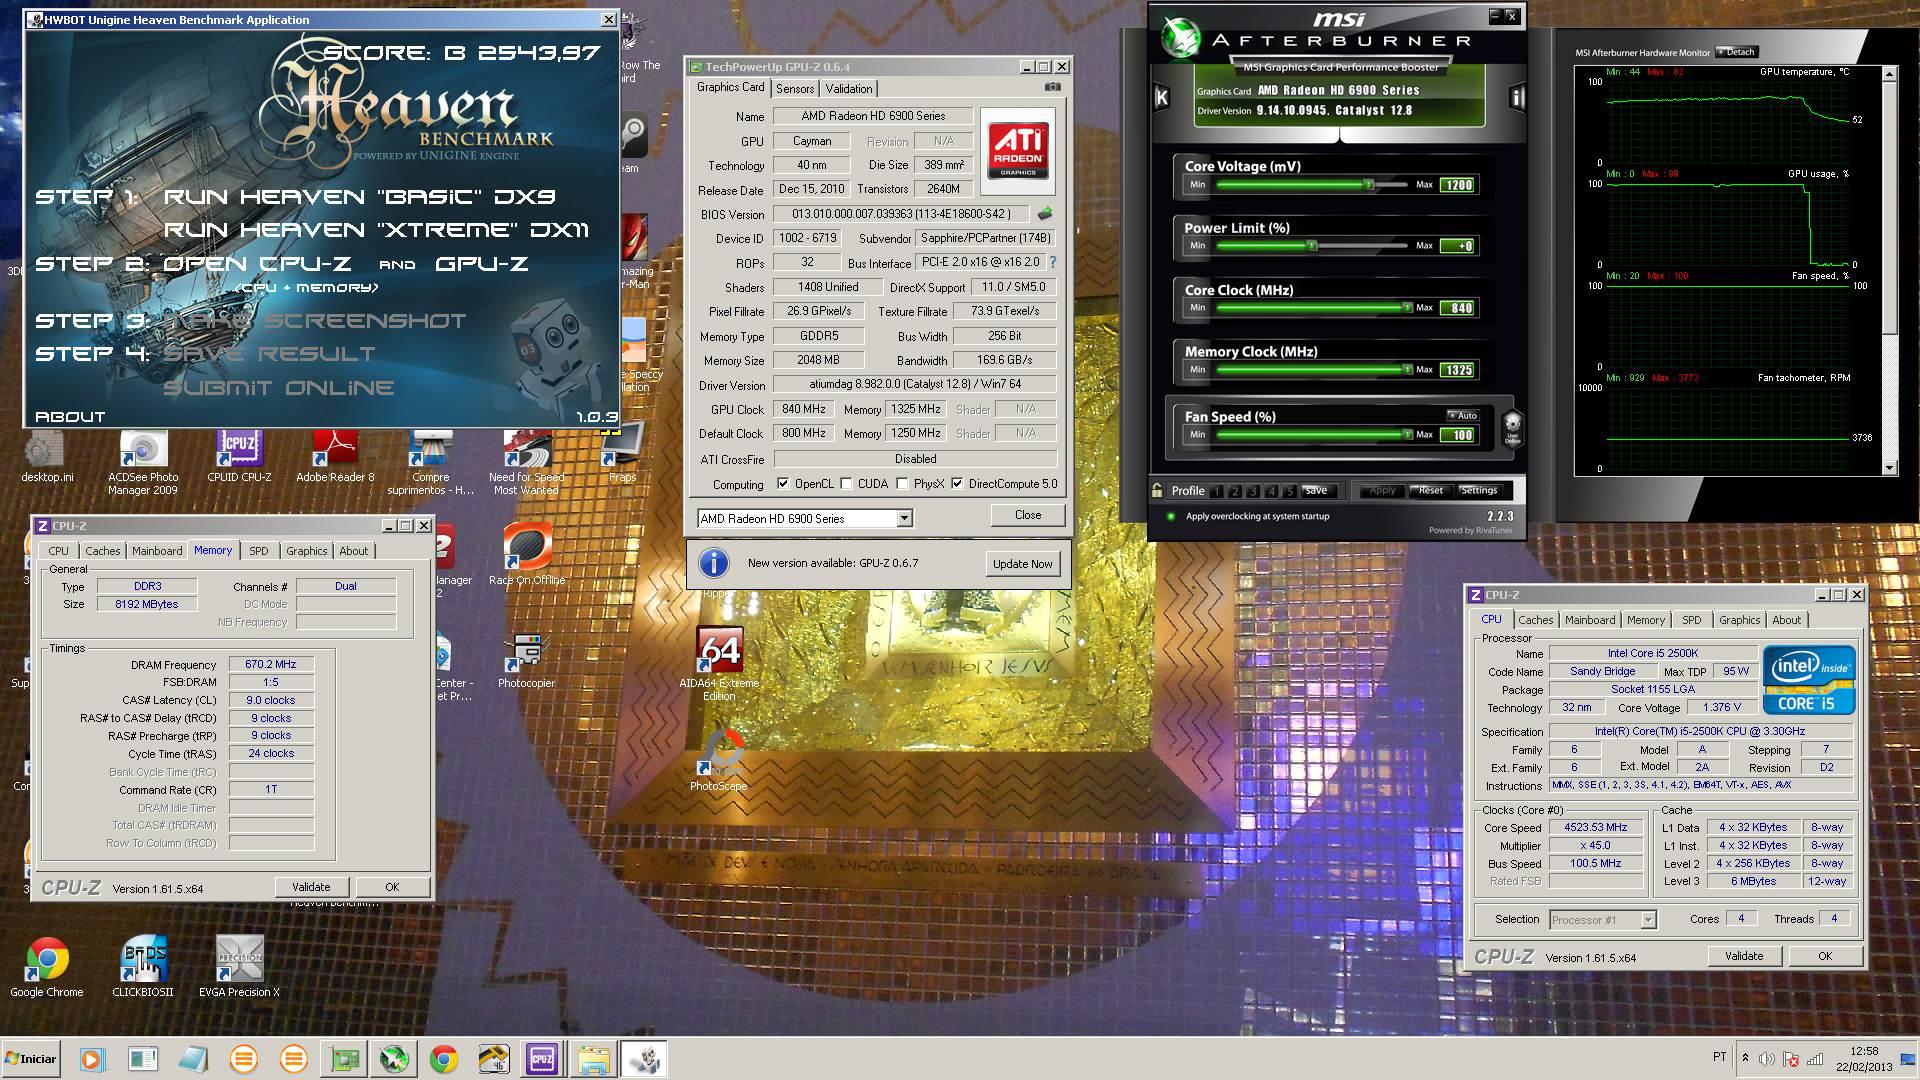Toggle the CUDA checkbox in GPU-Z
Screen dimensions: 1920x1080
[x=847, y=484]
